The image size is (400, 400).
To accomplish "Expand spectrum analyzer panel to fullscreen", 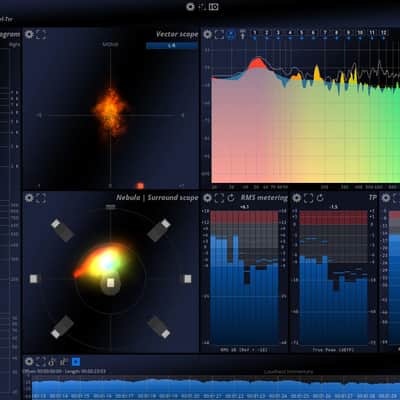I will coord(219,34).
